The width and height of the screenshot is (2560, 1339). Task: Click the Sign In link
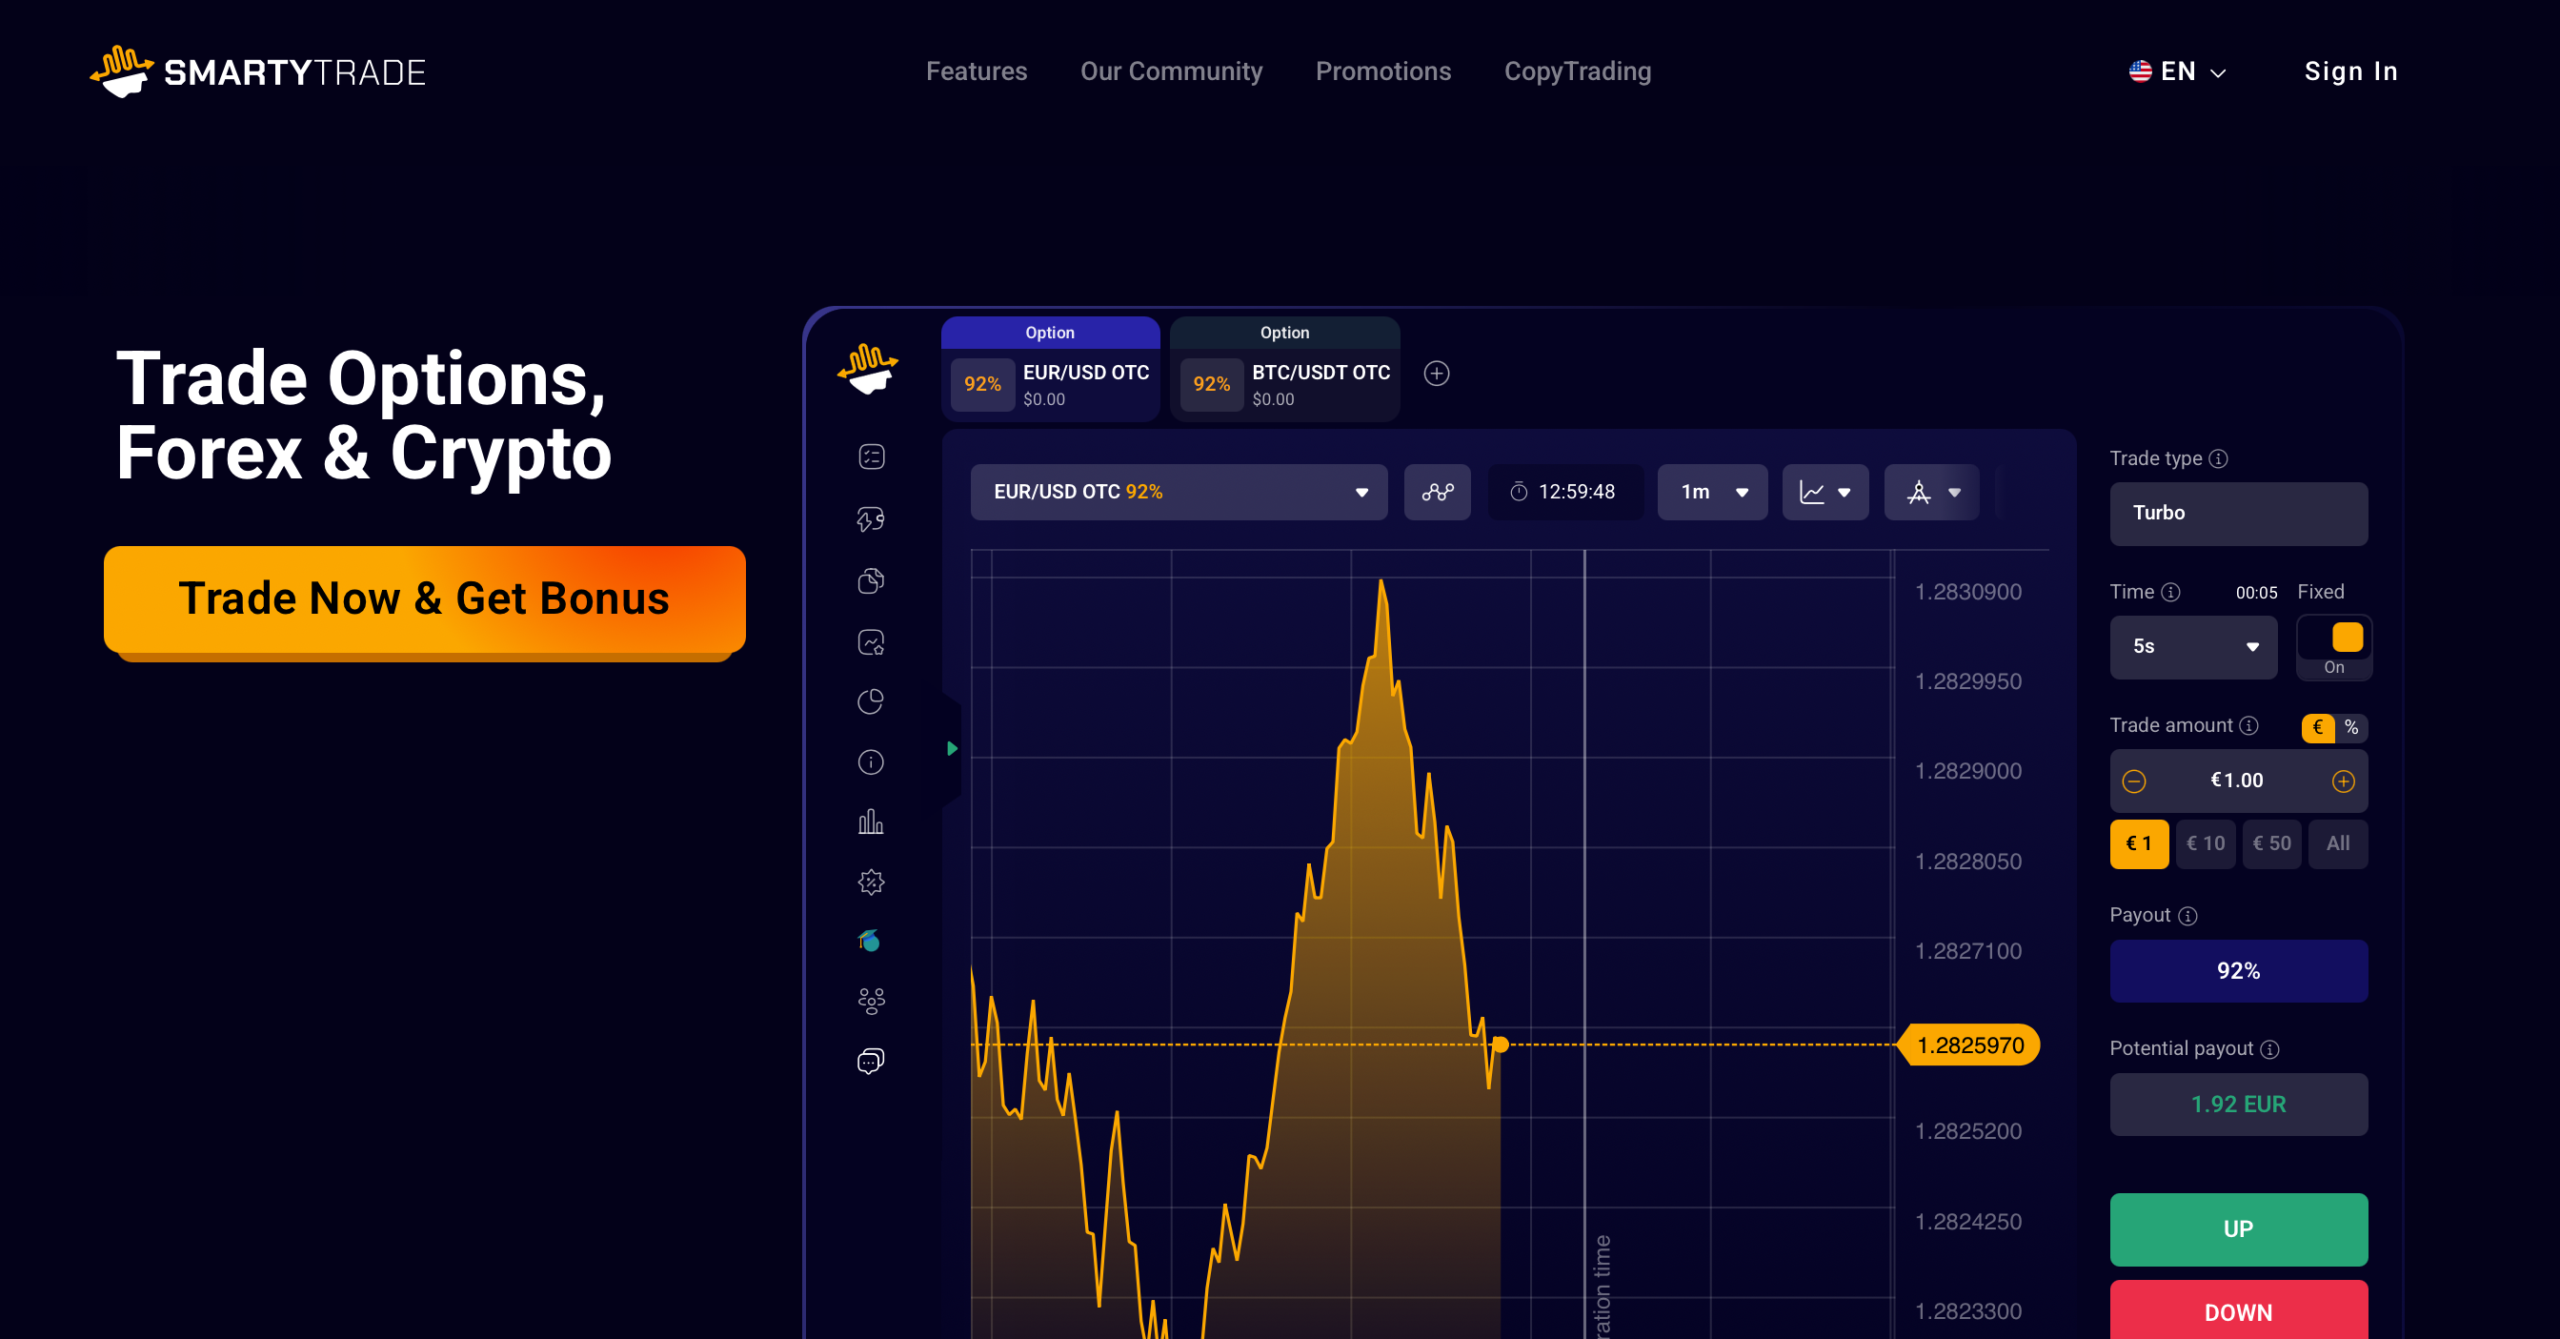[2351, 72]
